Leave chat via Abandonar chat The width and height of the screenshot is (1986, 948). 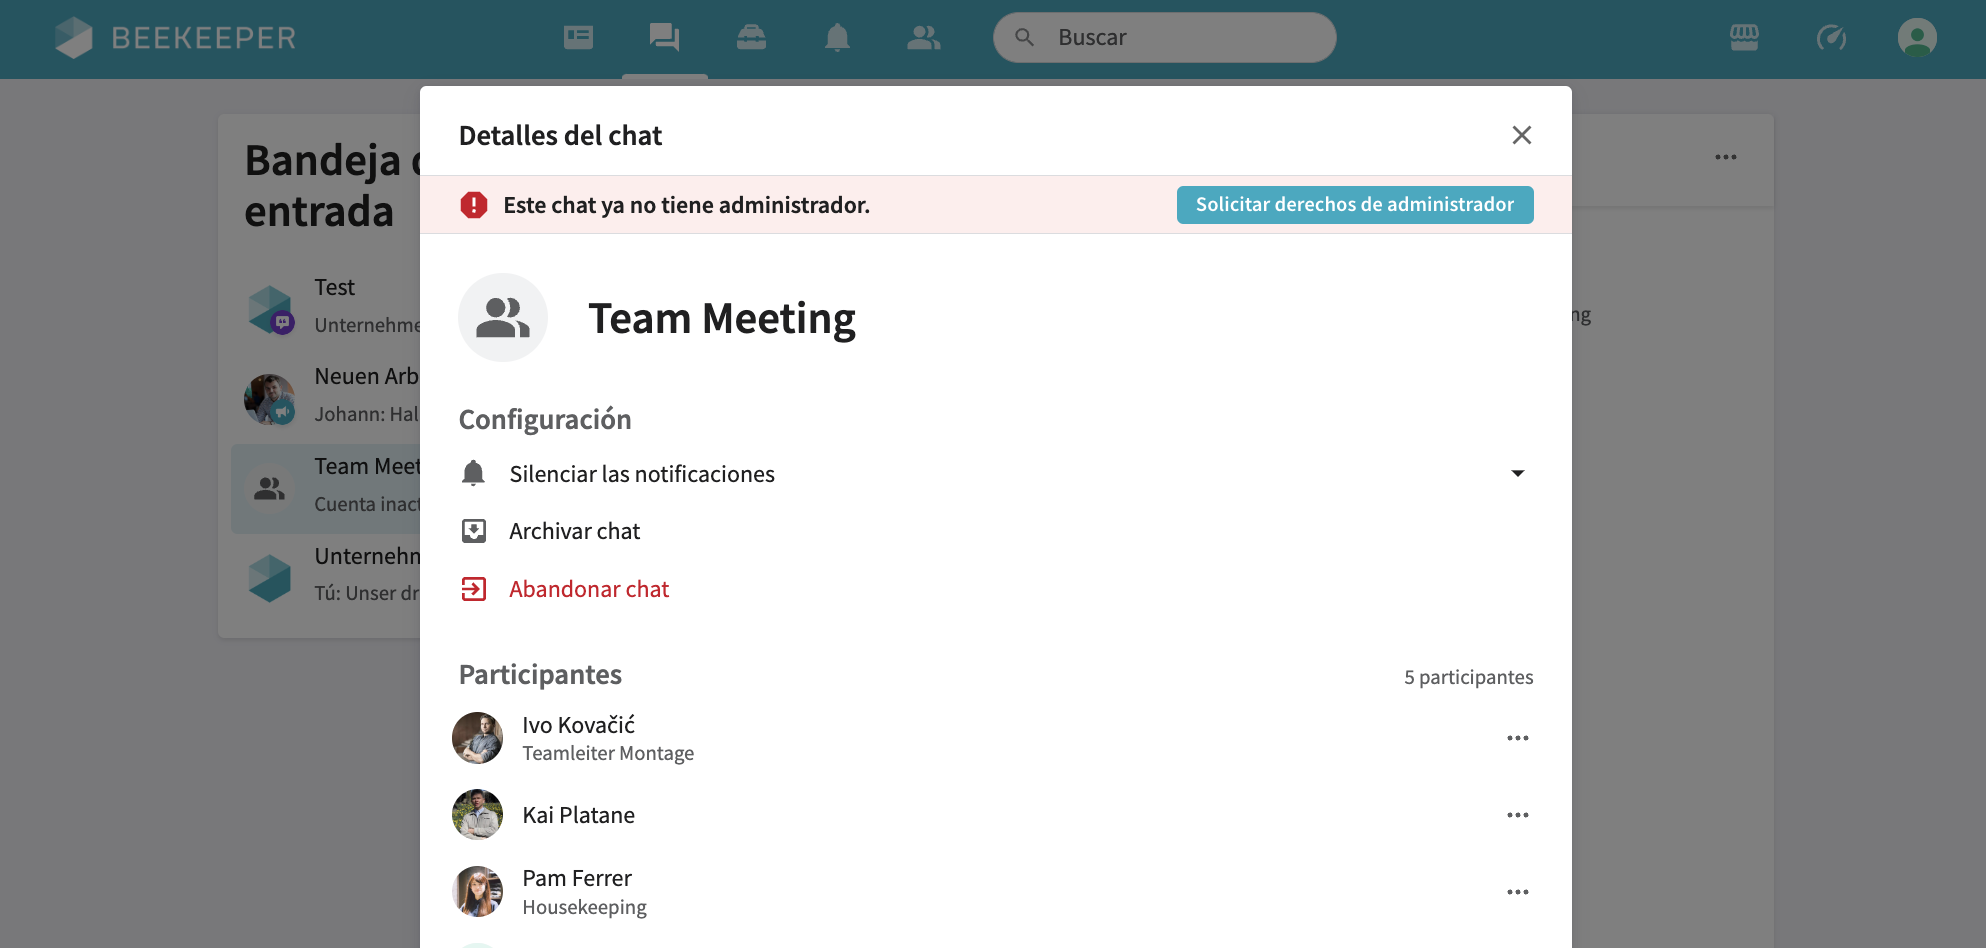pyautogui.click(x=588, y=589)
